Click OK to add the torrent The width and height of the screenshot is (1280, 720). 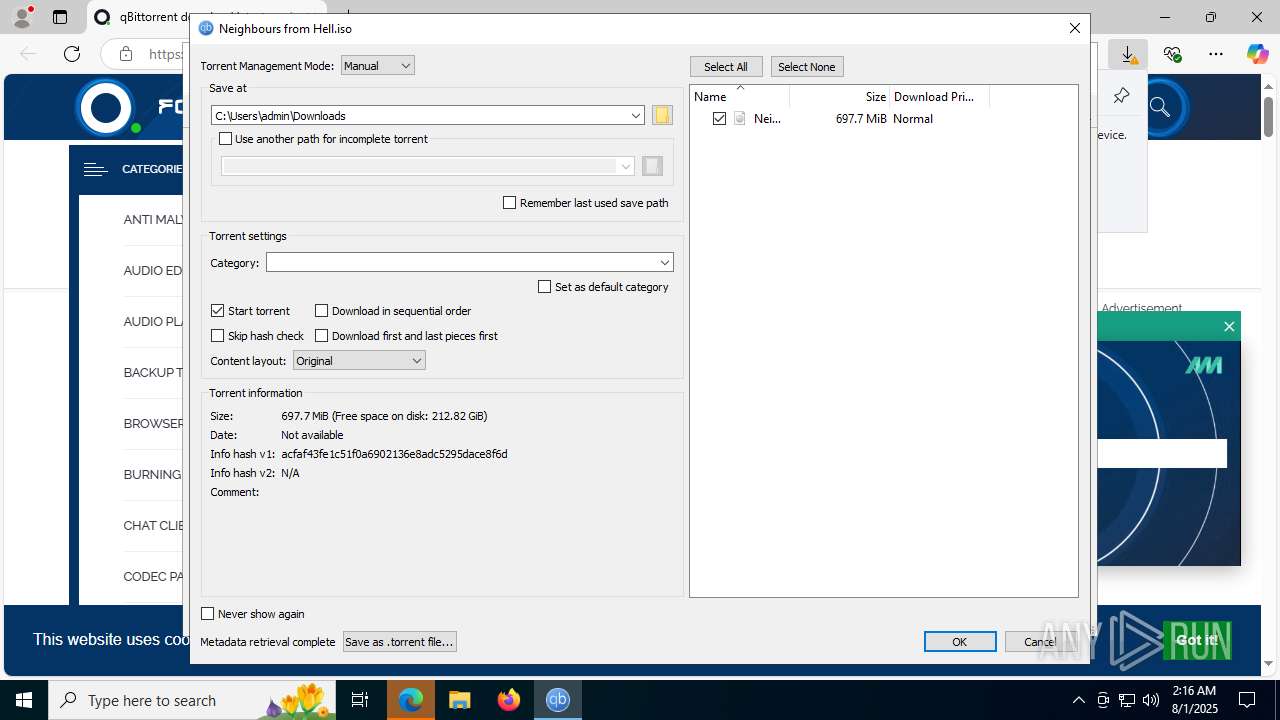[960, 642]
